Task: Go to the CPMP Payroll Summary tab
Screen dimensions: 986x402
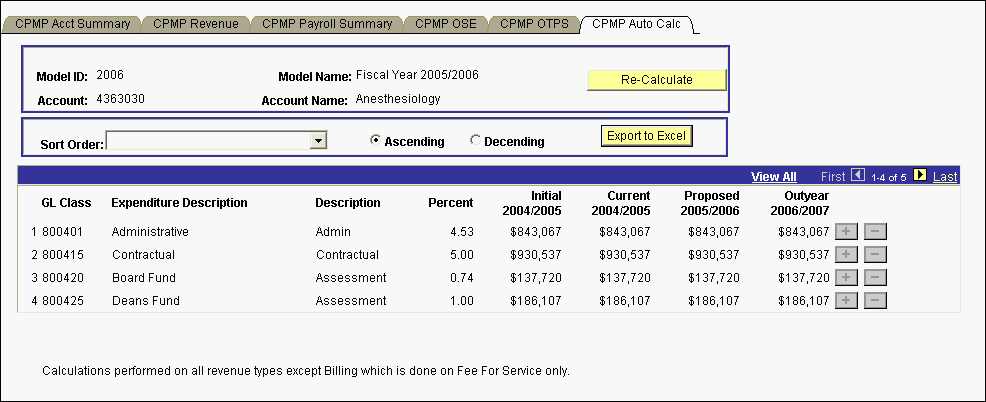Action: point(327,24)
